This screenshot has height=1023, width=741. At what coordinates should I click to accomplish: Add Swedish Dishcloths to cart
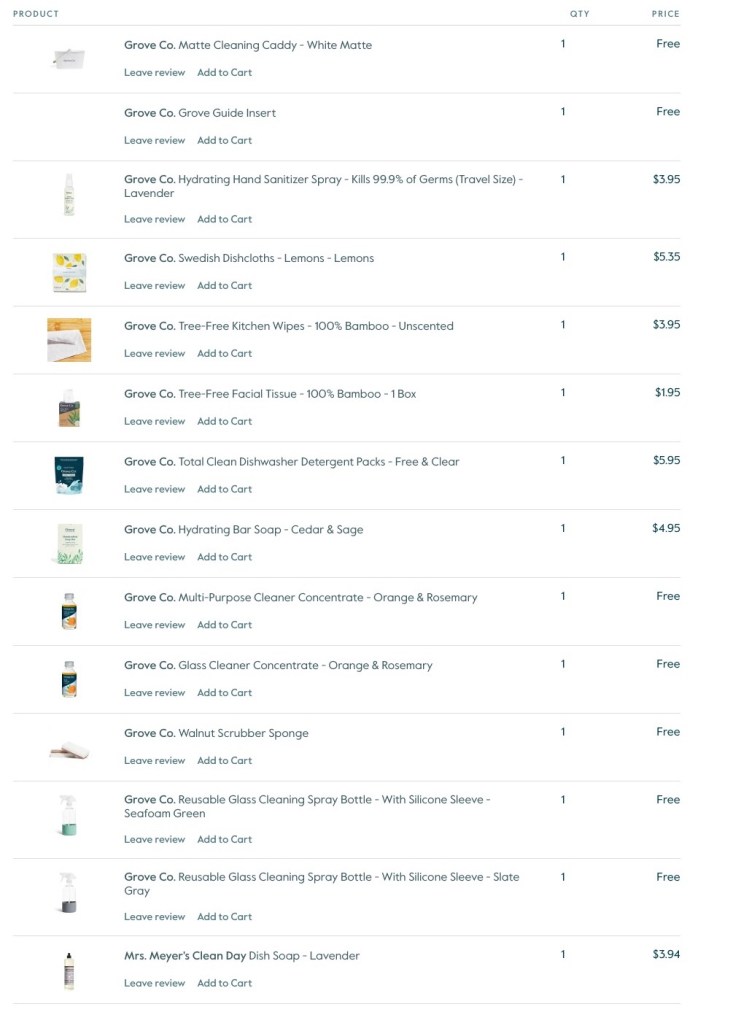click(224, 286)
